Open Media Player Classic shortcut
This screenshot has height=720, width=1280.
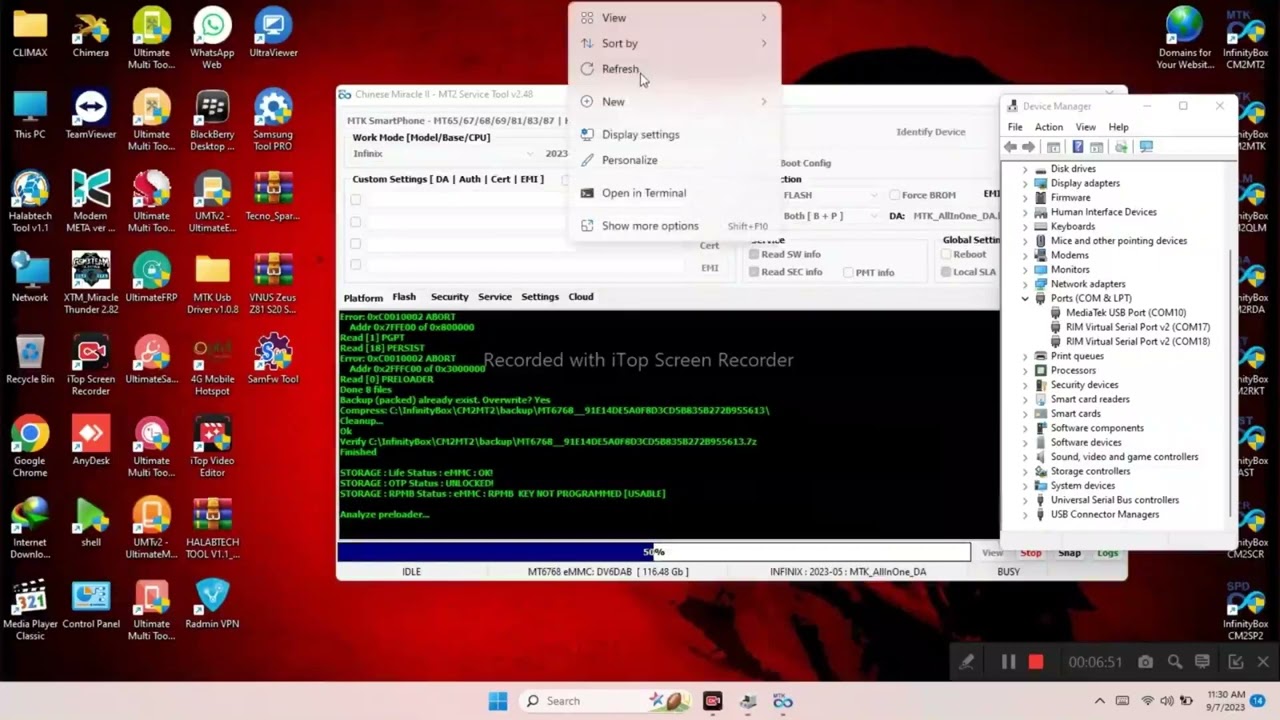tap(30, 610)
